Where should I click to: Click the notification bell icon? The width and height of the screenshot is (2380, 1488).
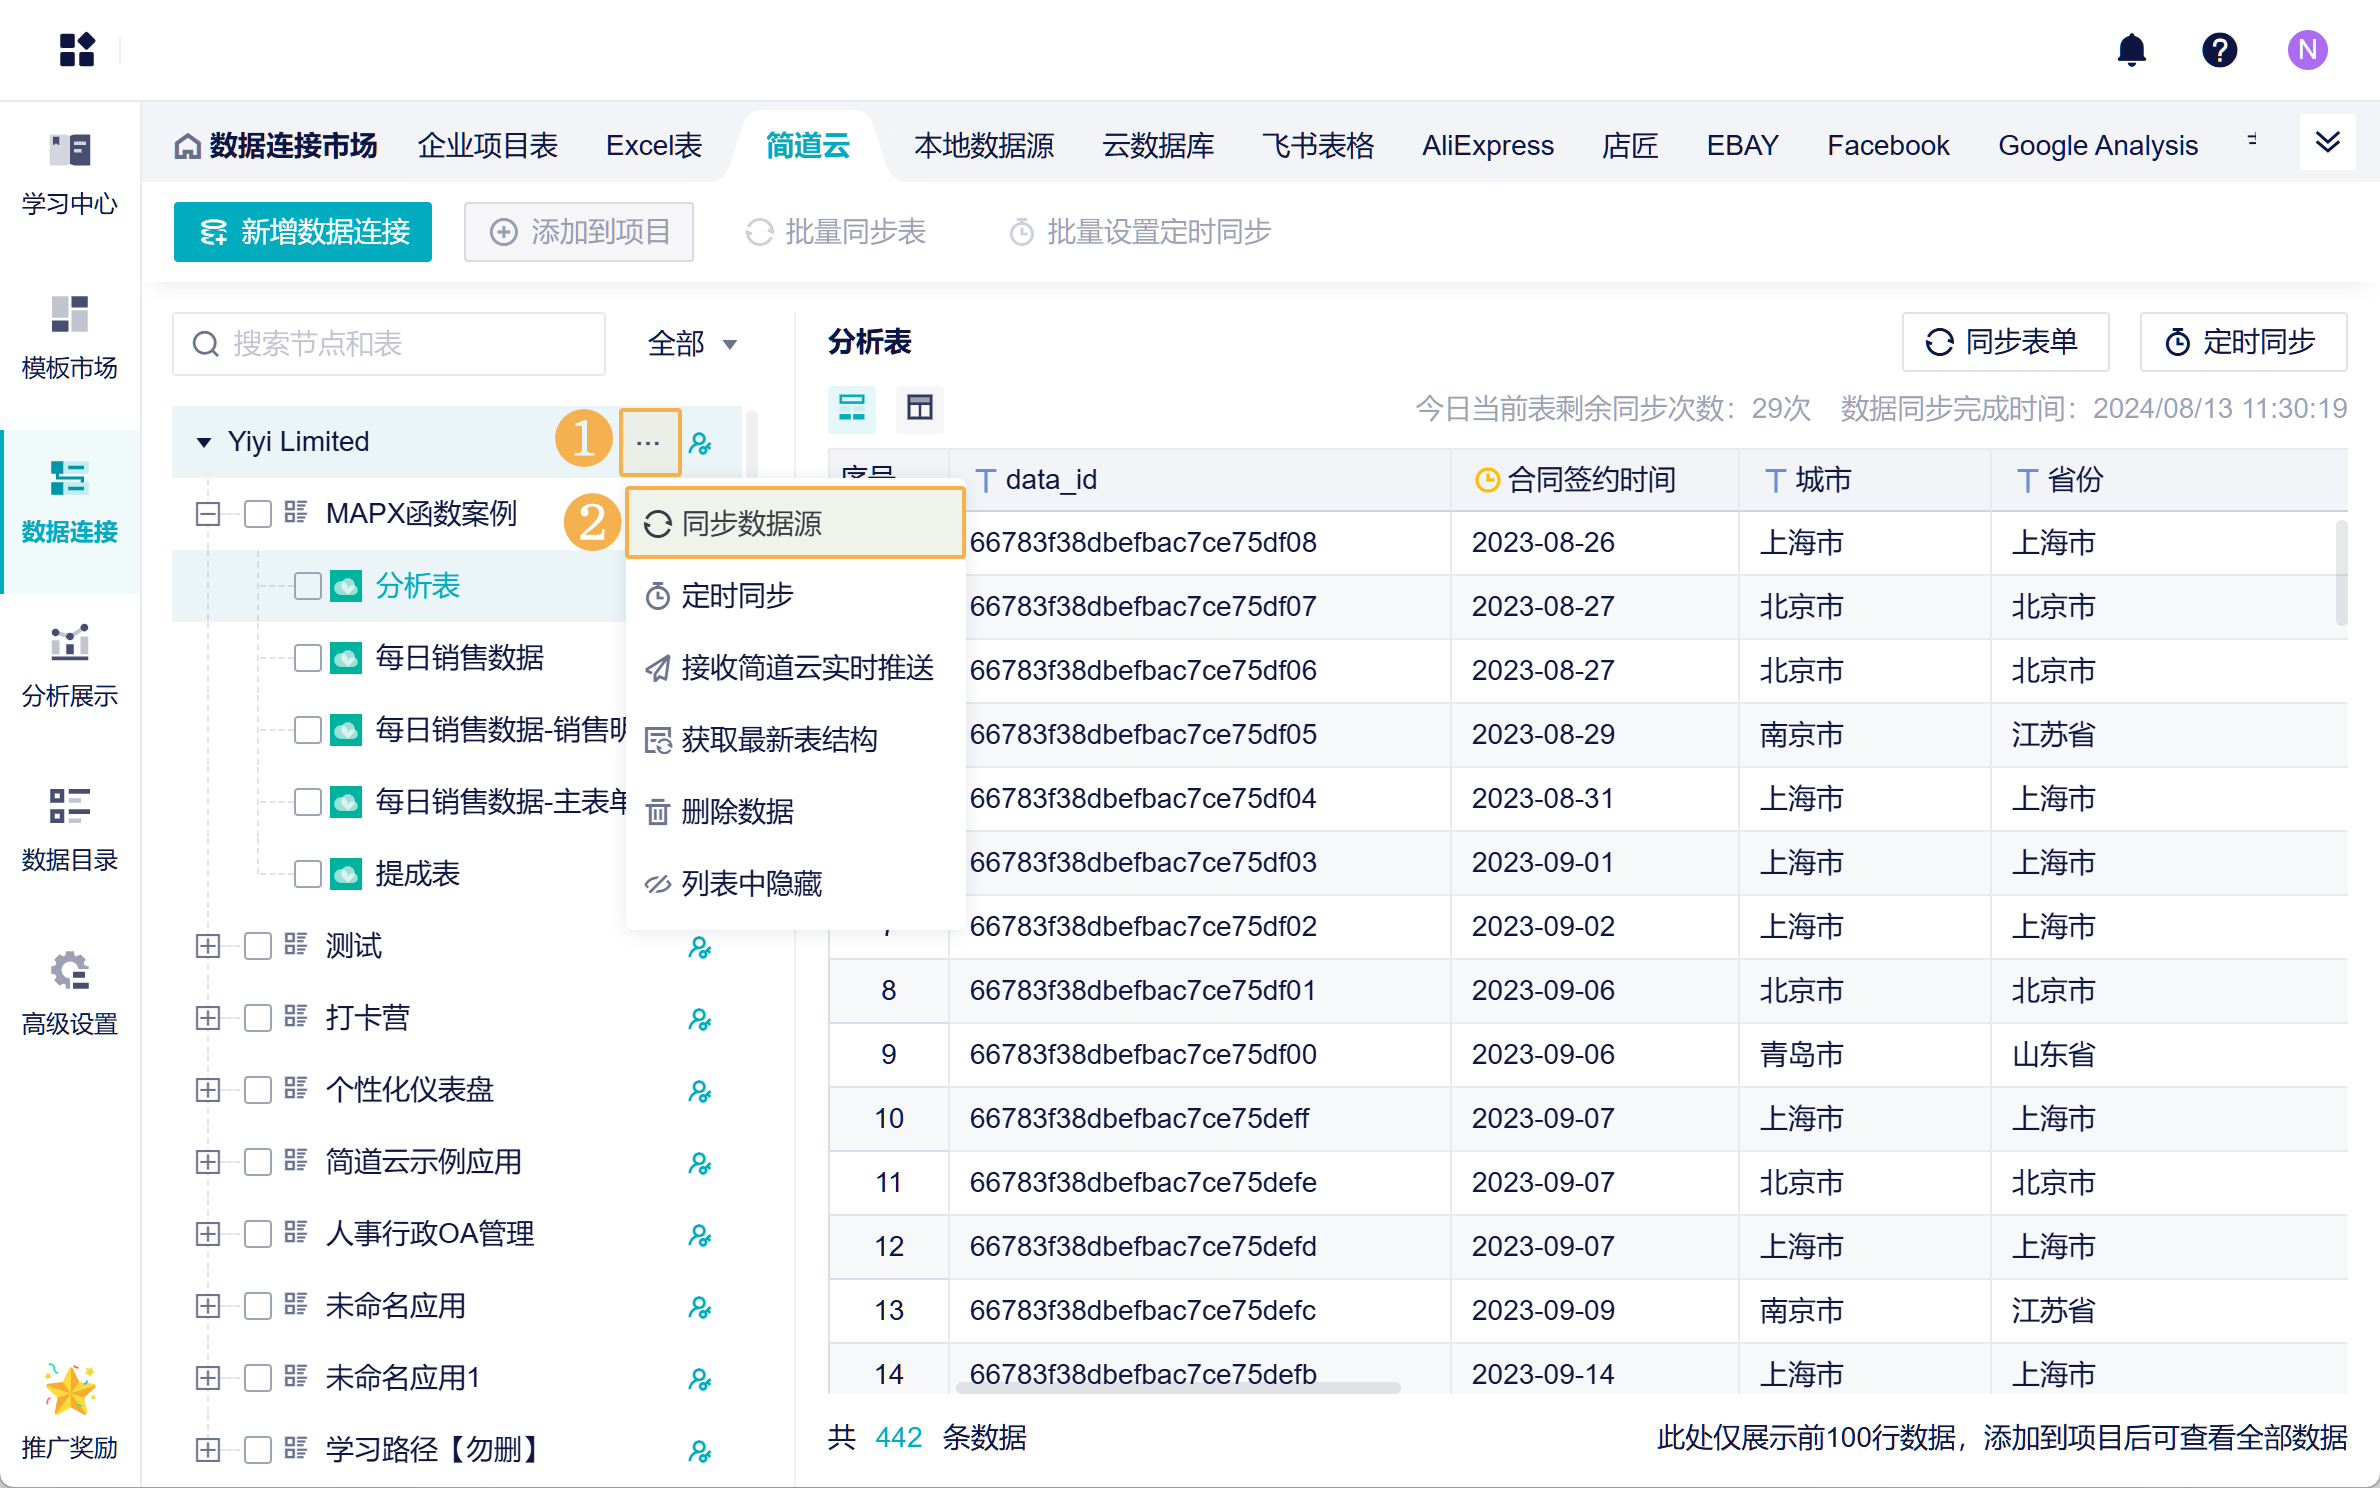(x=2131, y=50)
